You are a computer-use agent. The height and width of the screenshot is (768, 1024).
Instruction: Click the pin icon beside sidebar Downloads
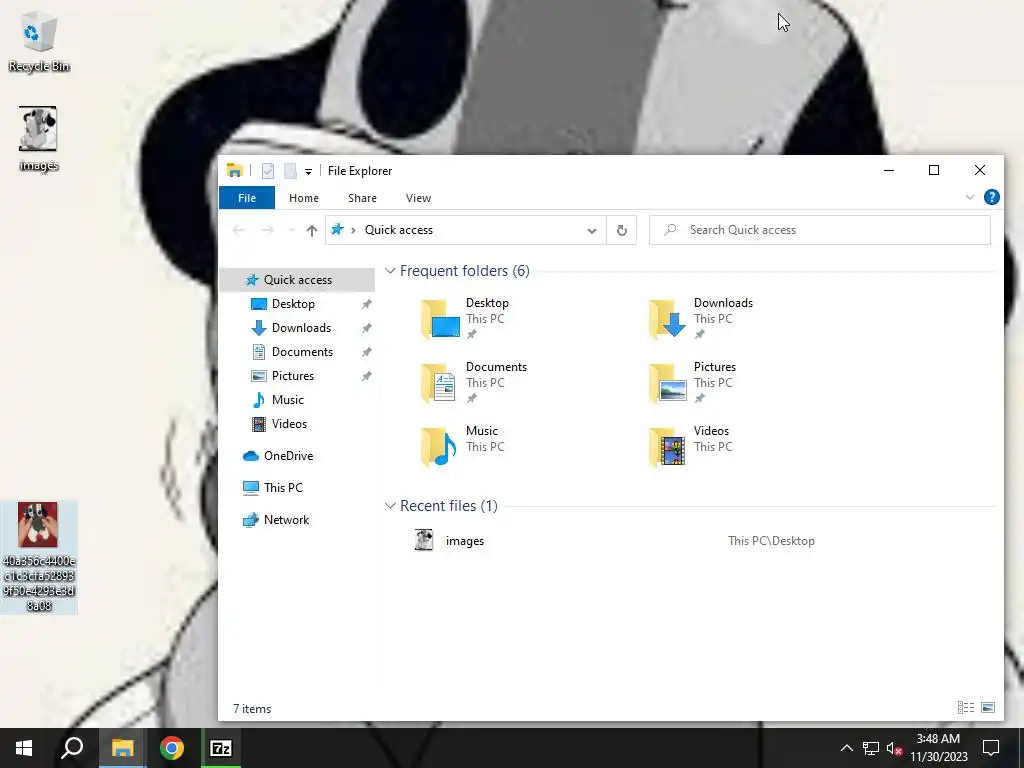point(366,328)
